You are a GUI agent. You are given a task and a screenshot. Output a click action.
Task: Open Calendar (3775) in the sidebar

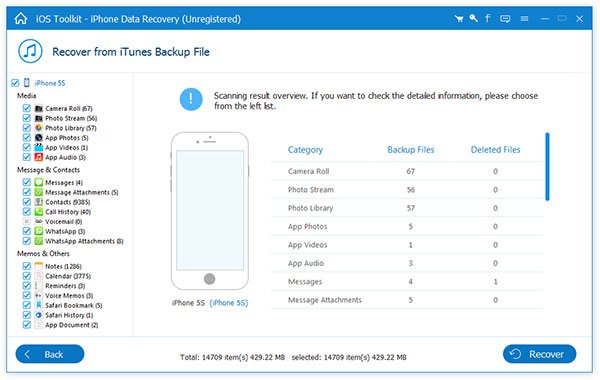click(x=68, y=276)
